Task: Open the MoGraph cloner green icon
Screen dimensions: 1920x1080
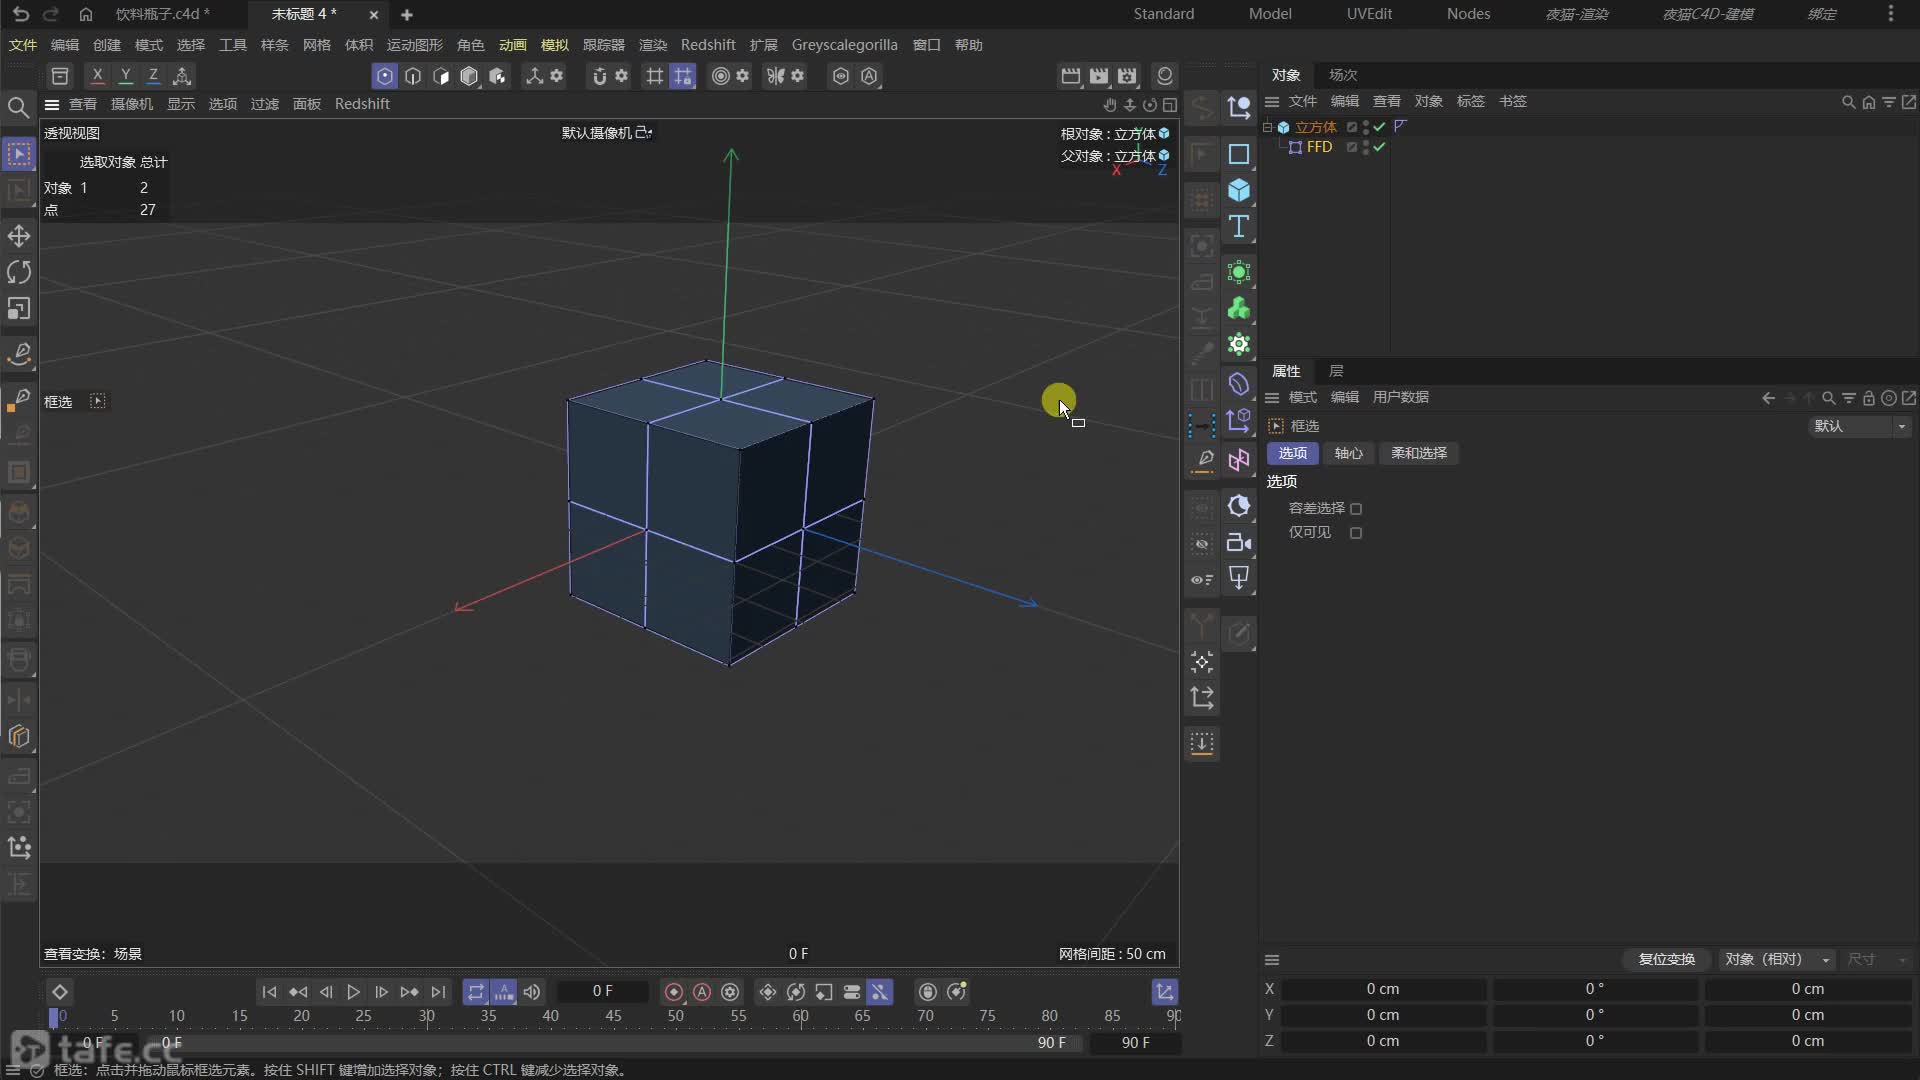Action: (x=1239, y=308)
